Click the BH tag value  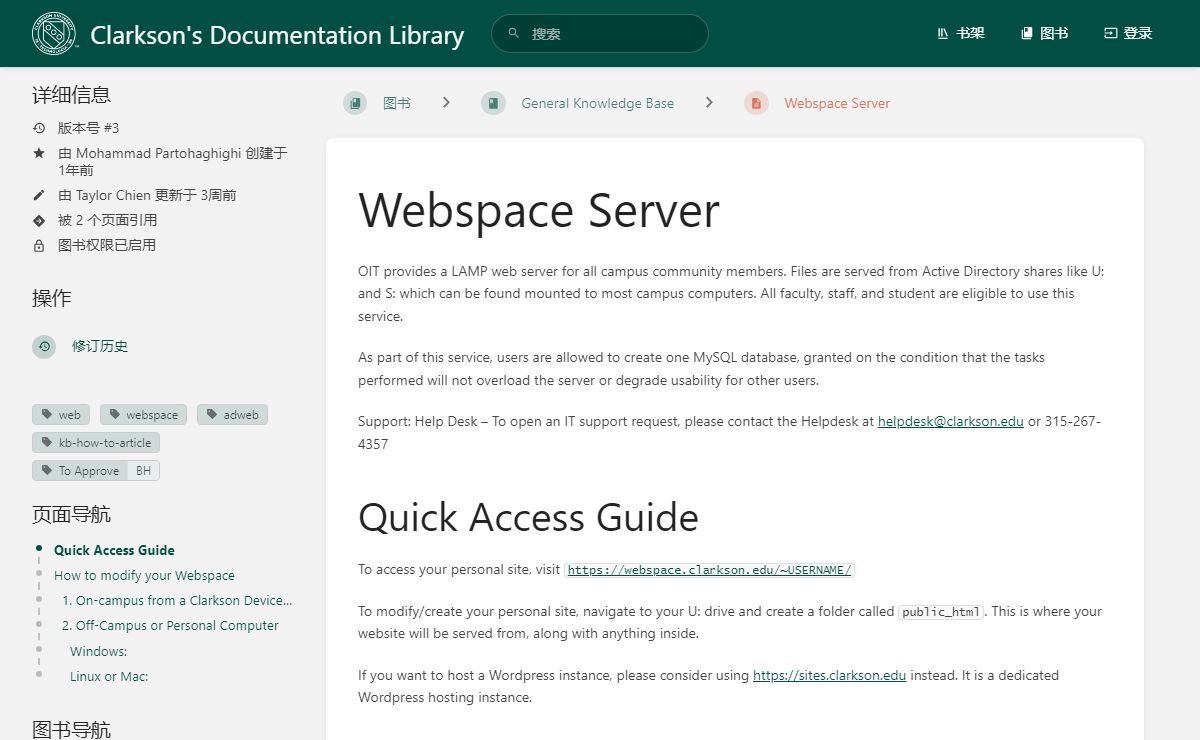pyautogui.click(x=144, y=470)
